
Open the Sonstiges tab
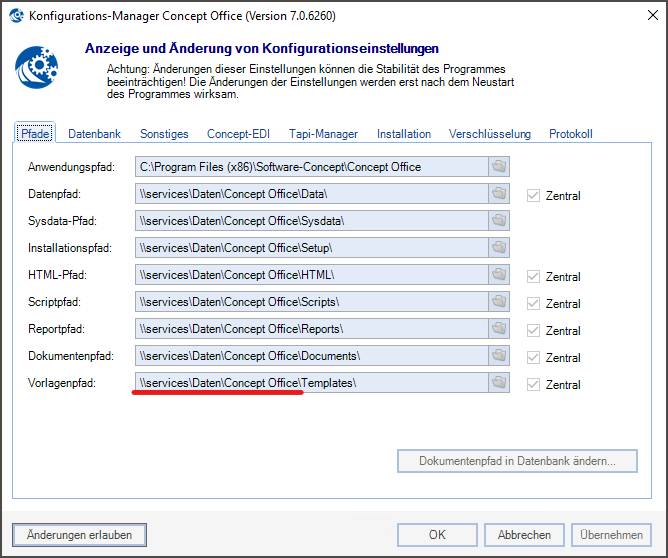coord(164,134)
